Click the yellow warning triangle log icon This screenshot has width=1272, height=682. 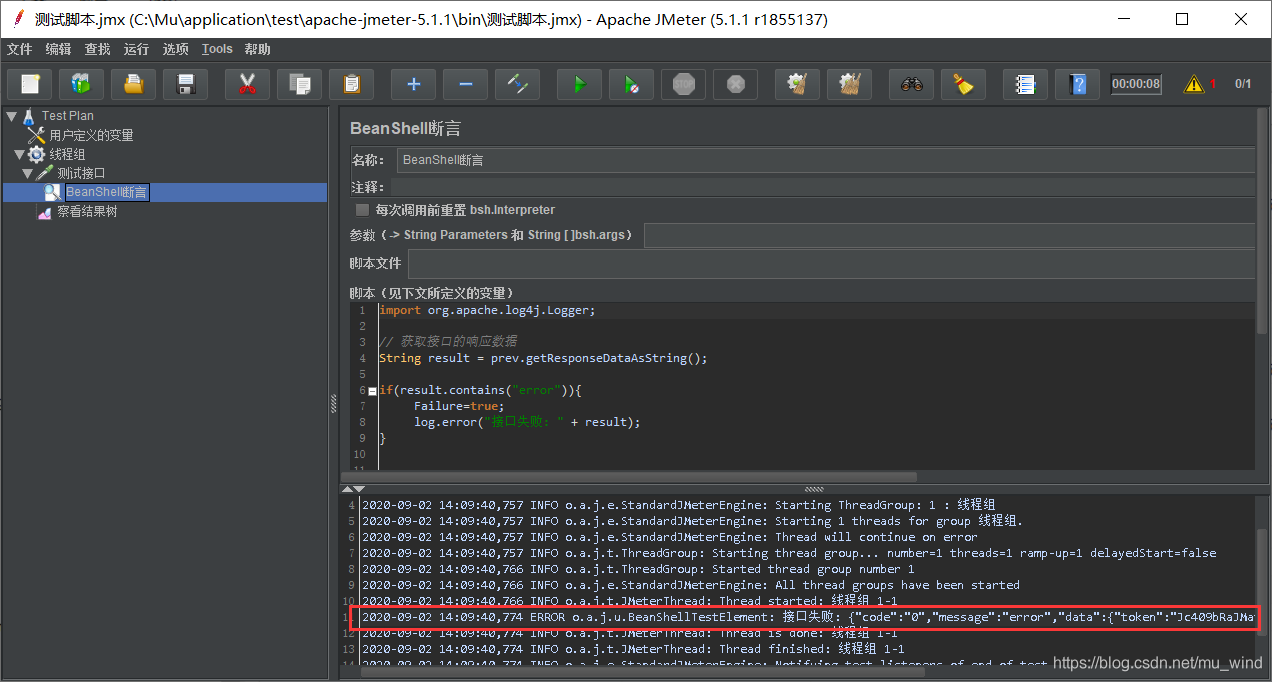tap(1194, 85)
